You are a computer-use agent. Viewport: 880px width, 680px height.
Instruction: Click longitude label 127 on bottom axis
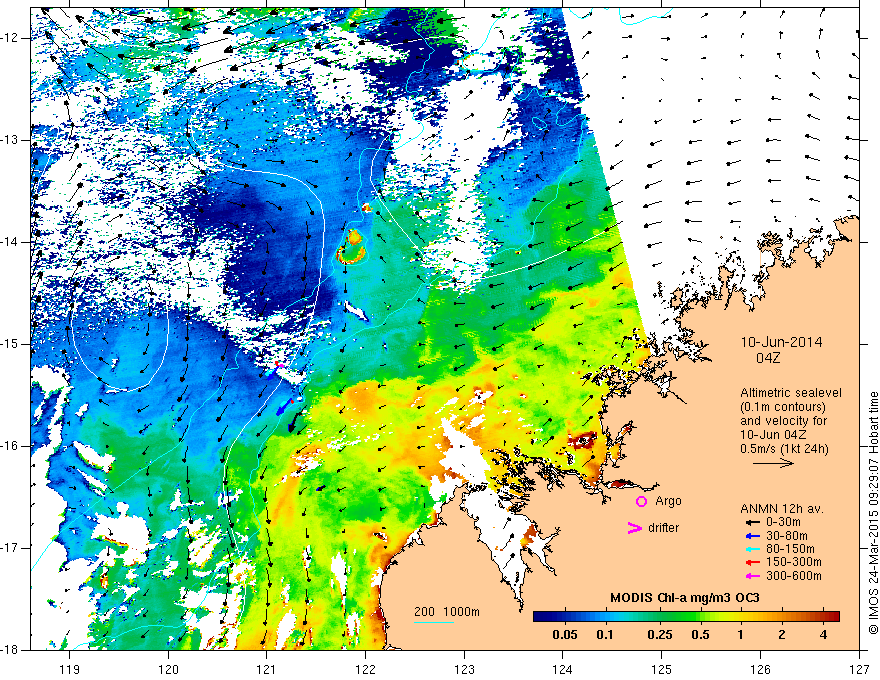[x=859, y=669]
